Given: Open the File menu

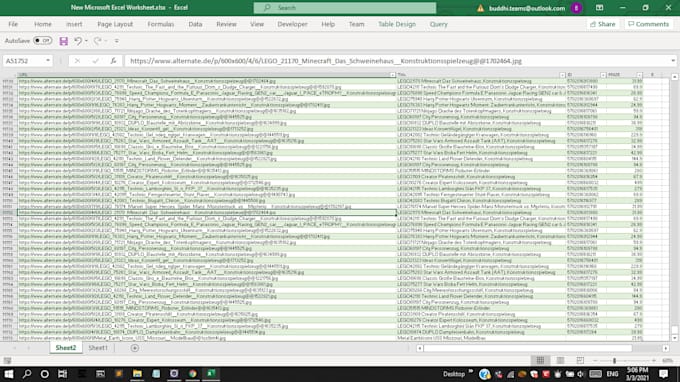Looking at the screenshot, I should [x=13, y=24].
